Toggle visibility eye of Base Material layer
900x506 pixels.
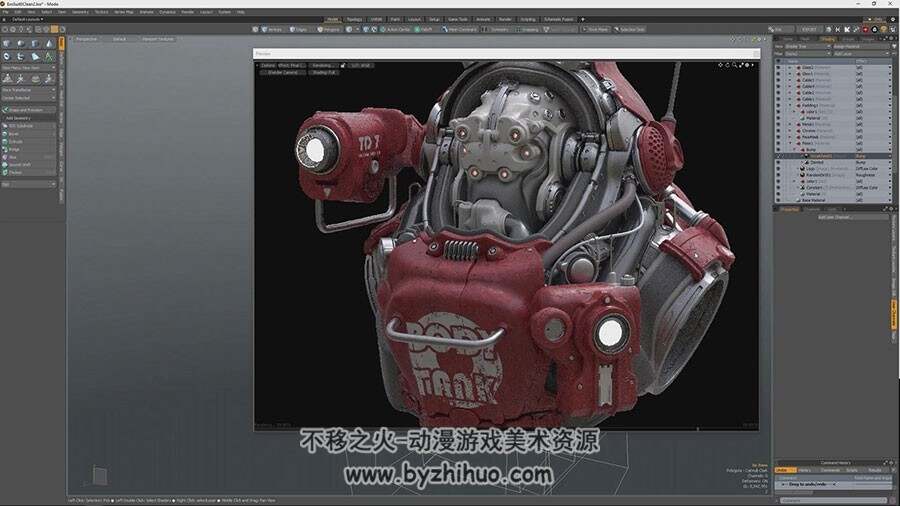tap(778, 200)
